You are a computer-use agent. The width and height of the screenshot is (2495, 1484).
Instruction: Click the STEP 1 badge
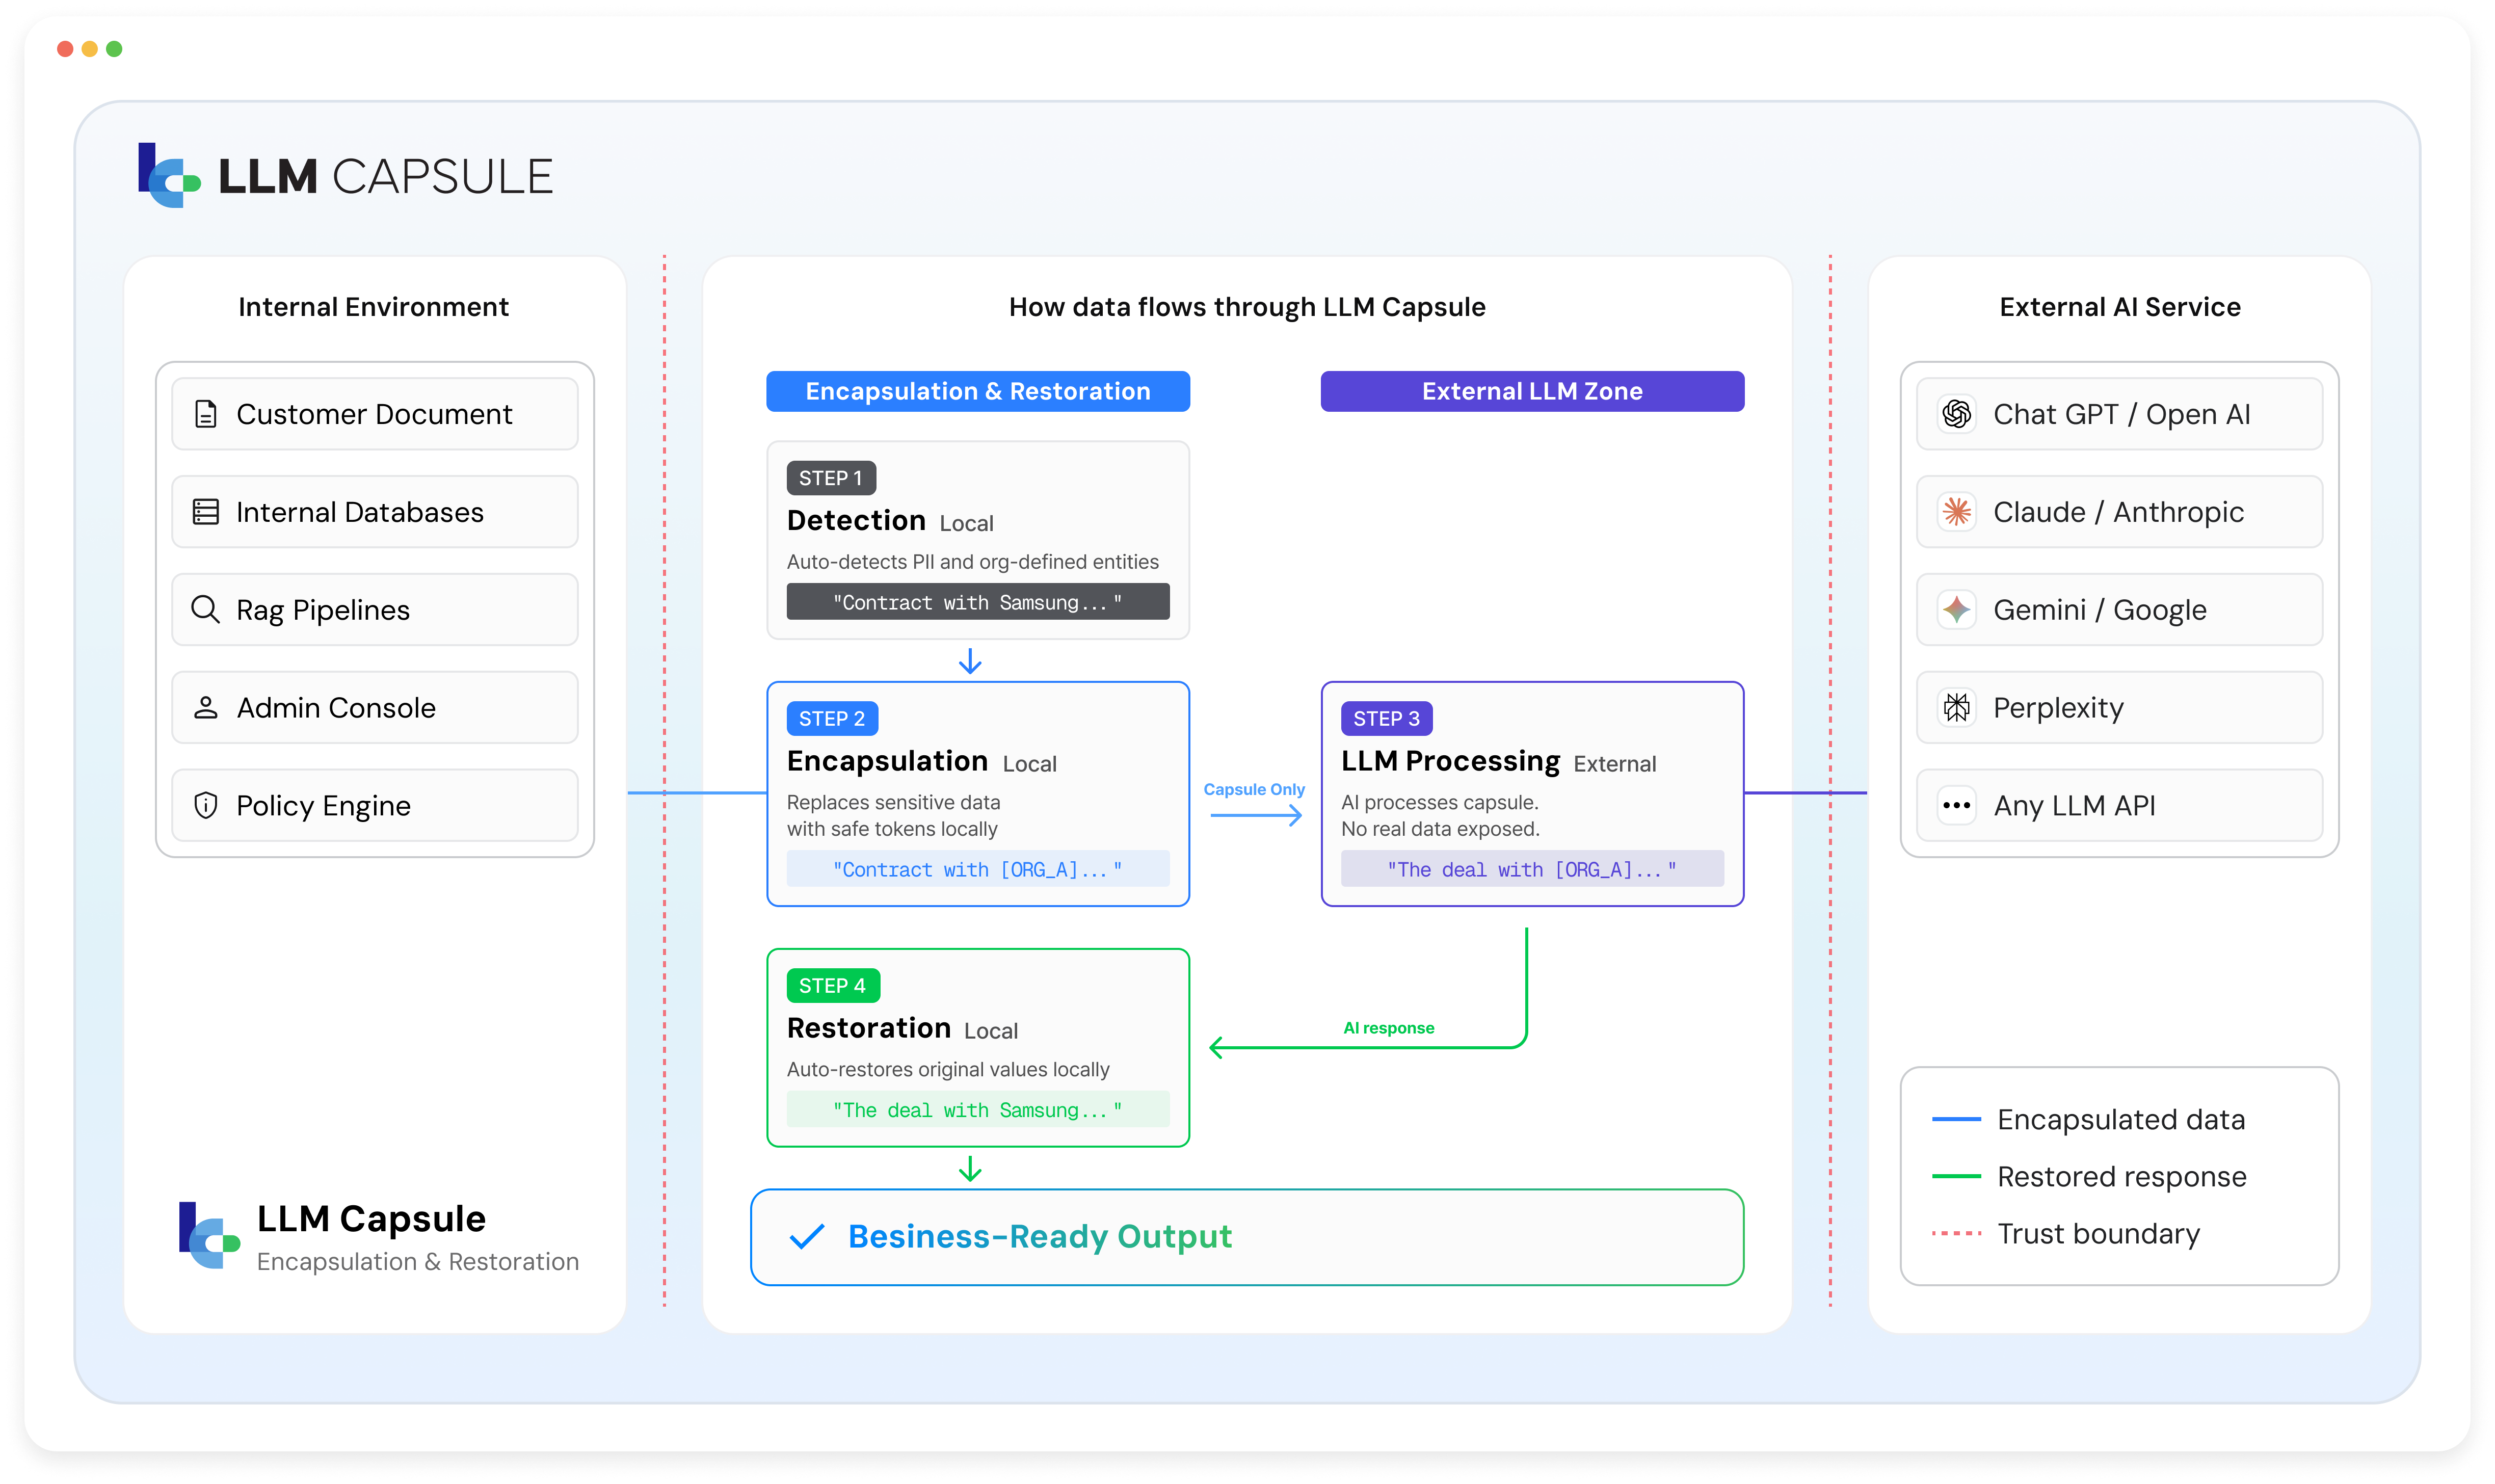pyautogui.click(x=831, y=478)
